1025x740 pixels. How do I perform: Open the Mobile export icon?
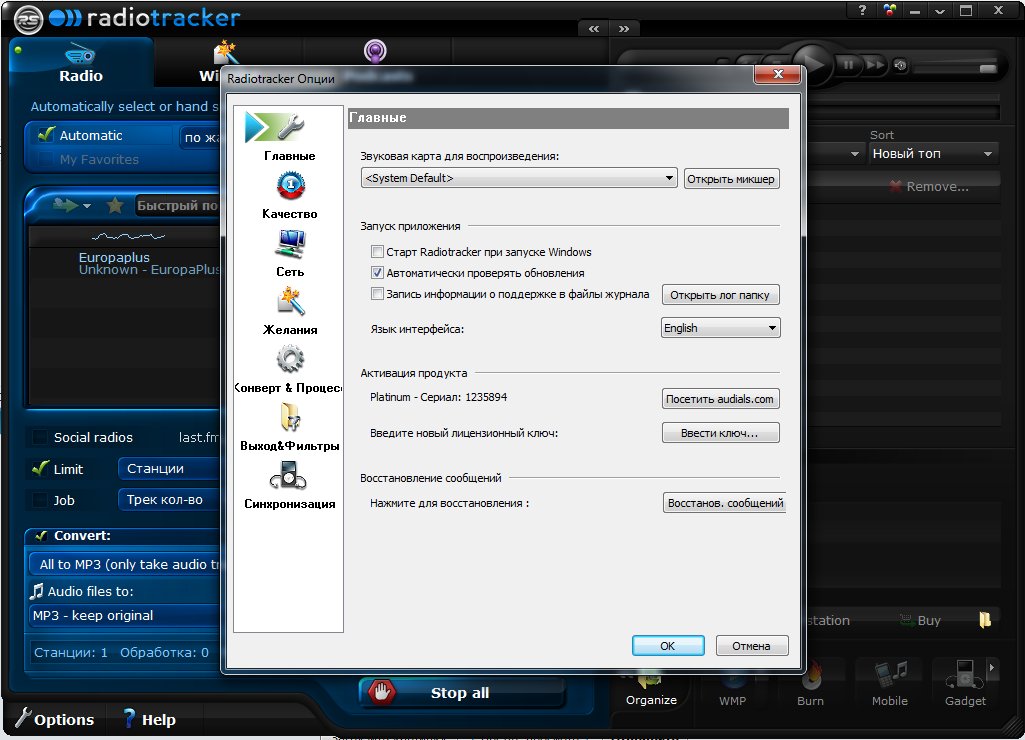pos(890,685)
